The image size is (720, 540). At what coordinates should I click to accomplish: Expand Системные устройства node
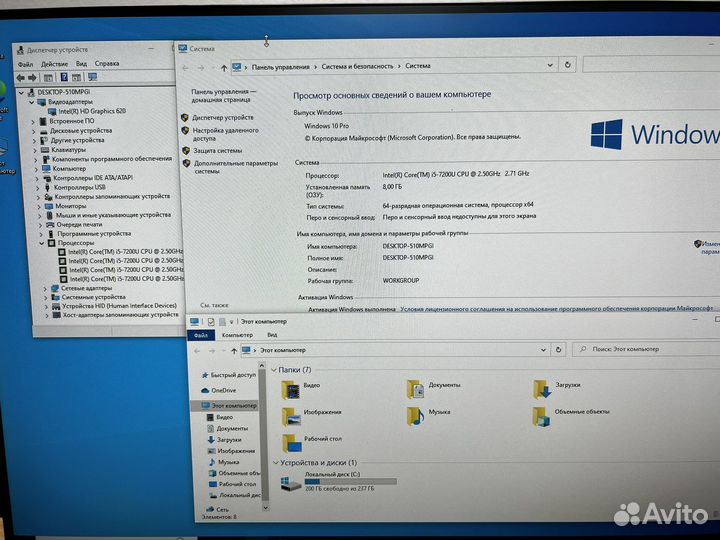coord(45,298)
